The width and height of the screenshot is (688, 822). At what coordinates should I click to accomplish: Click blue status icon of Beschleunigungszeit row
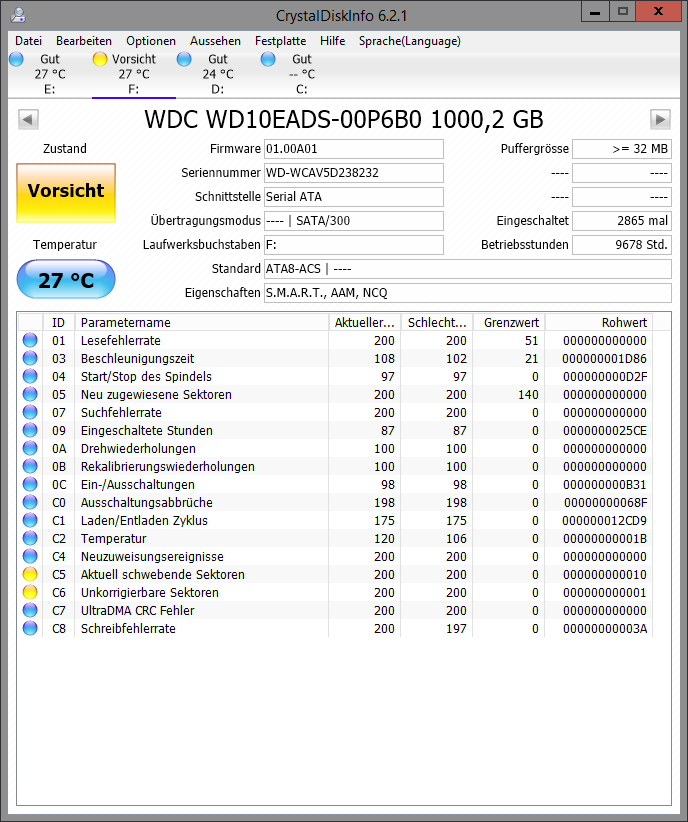30,359
